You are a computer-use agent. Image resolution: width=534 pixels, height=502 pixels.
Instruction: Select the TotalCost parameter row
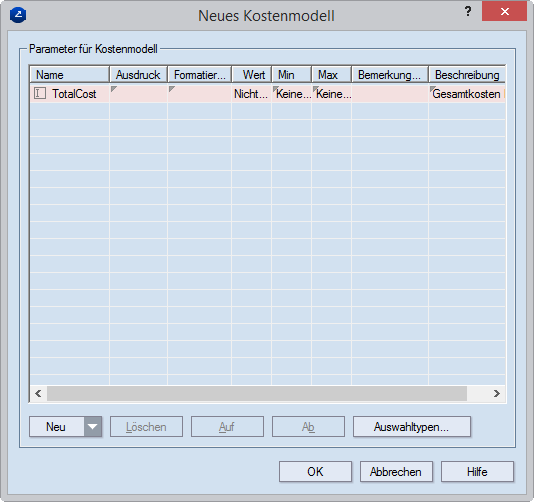coord(268,94)
